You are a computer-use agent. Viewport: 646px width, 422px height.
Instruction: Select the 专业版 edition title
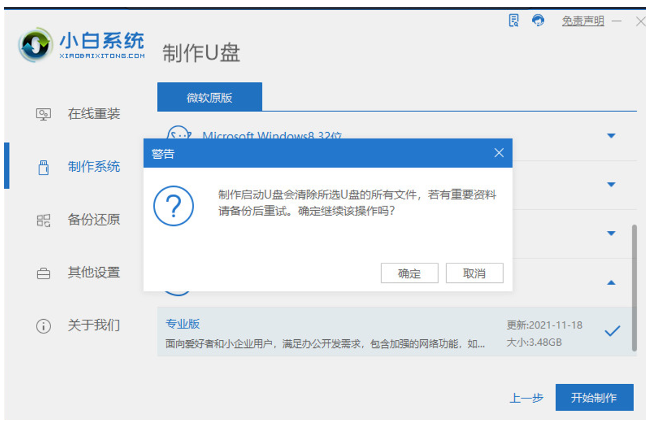(183, 324)
